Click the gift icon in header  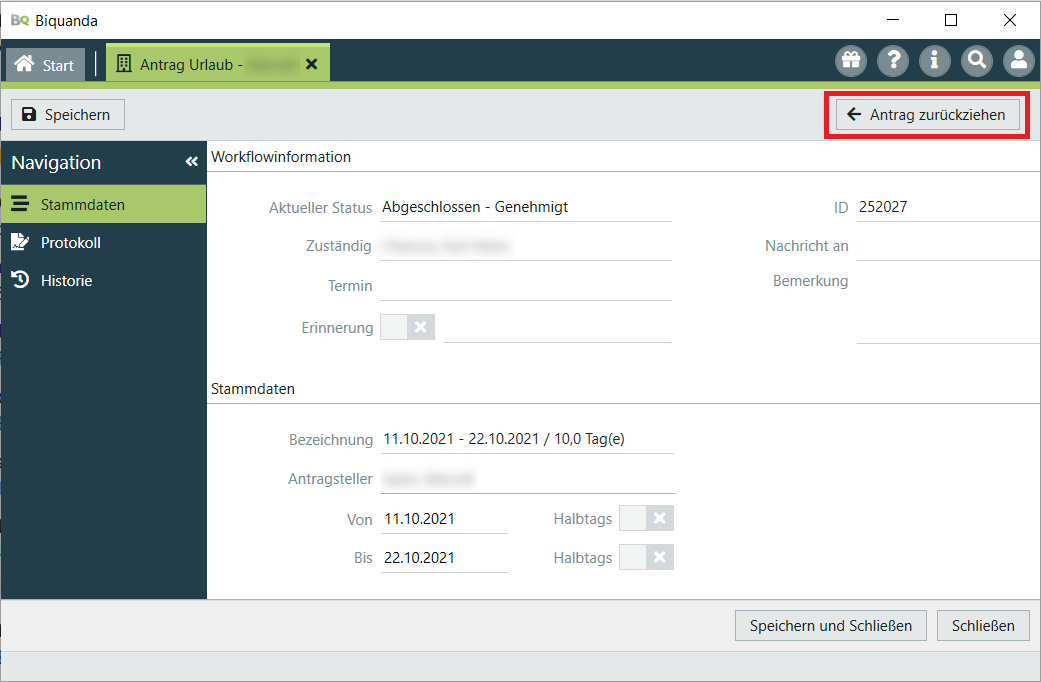pos(851,61)
